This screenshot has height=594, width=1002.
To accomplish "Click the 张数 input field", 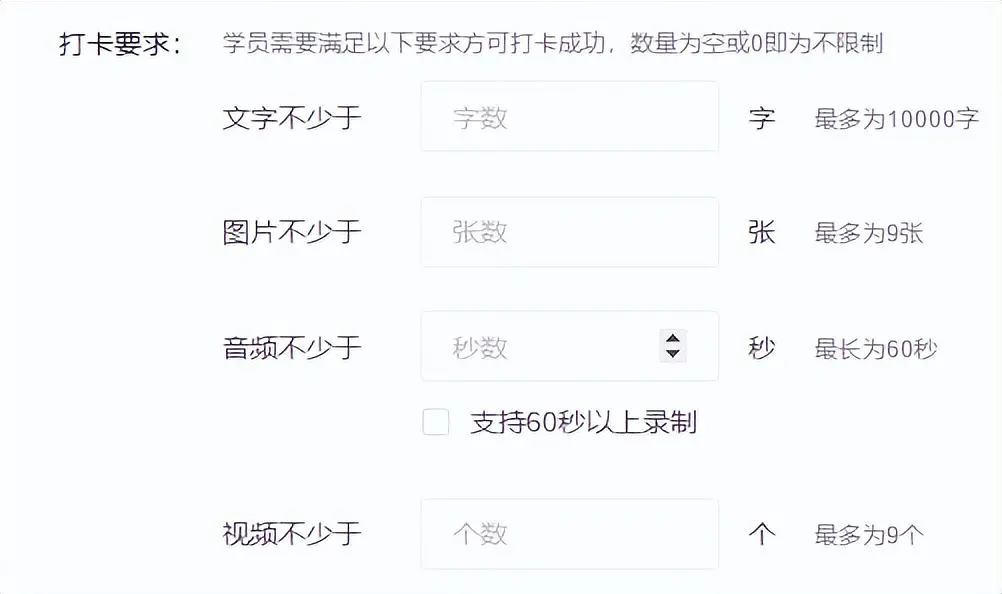I will coord(570,231).
